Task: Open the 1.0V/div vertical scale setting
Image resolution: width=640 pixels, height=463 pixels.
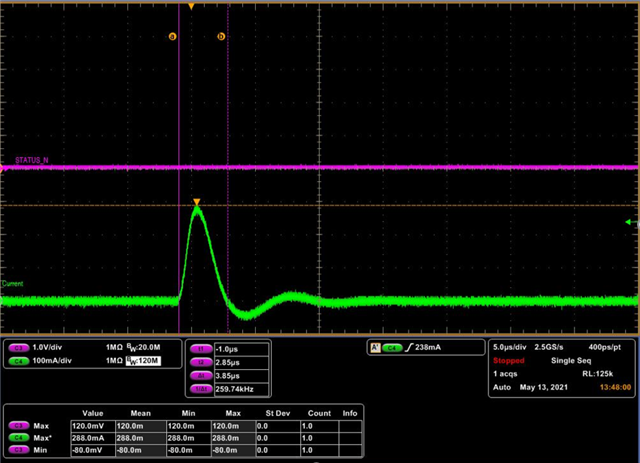Action: click(x=47, y=347)
